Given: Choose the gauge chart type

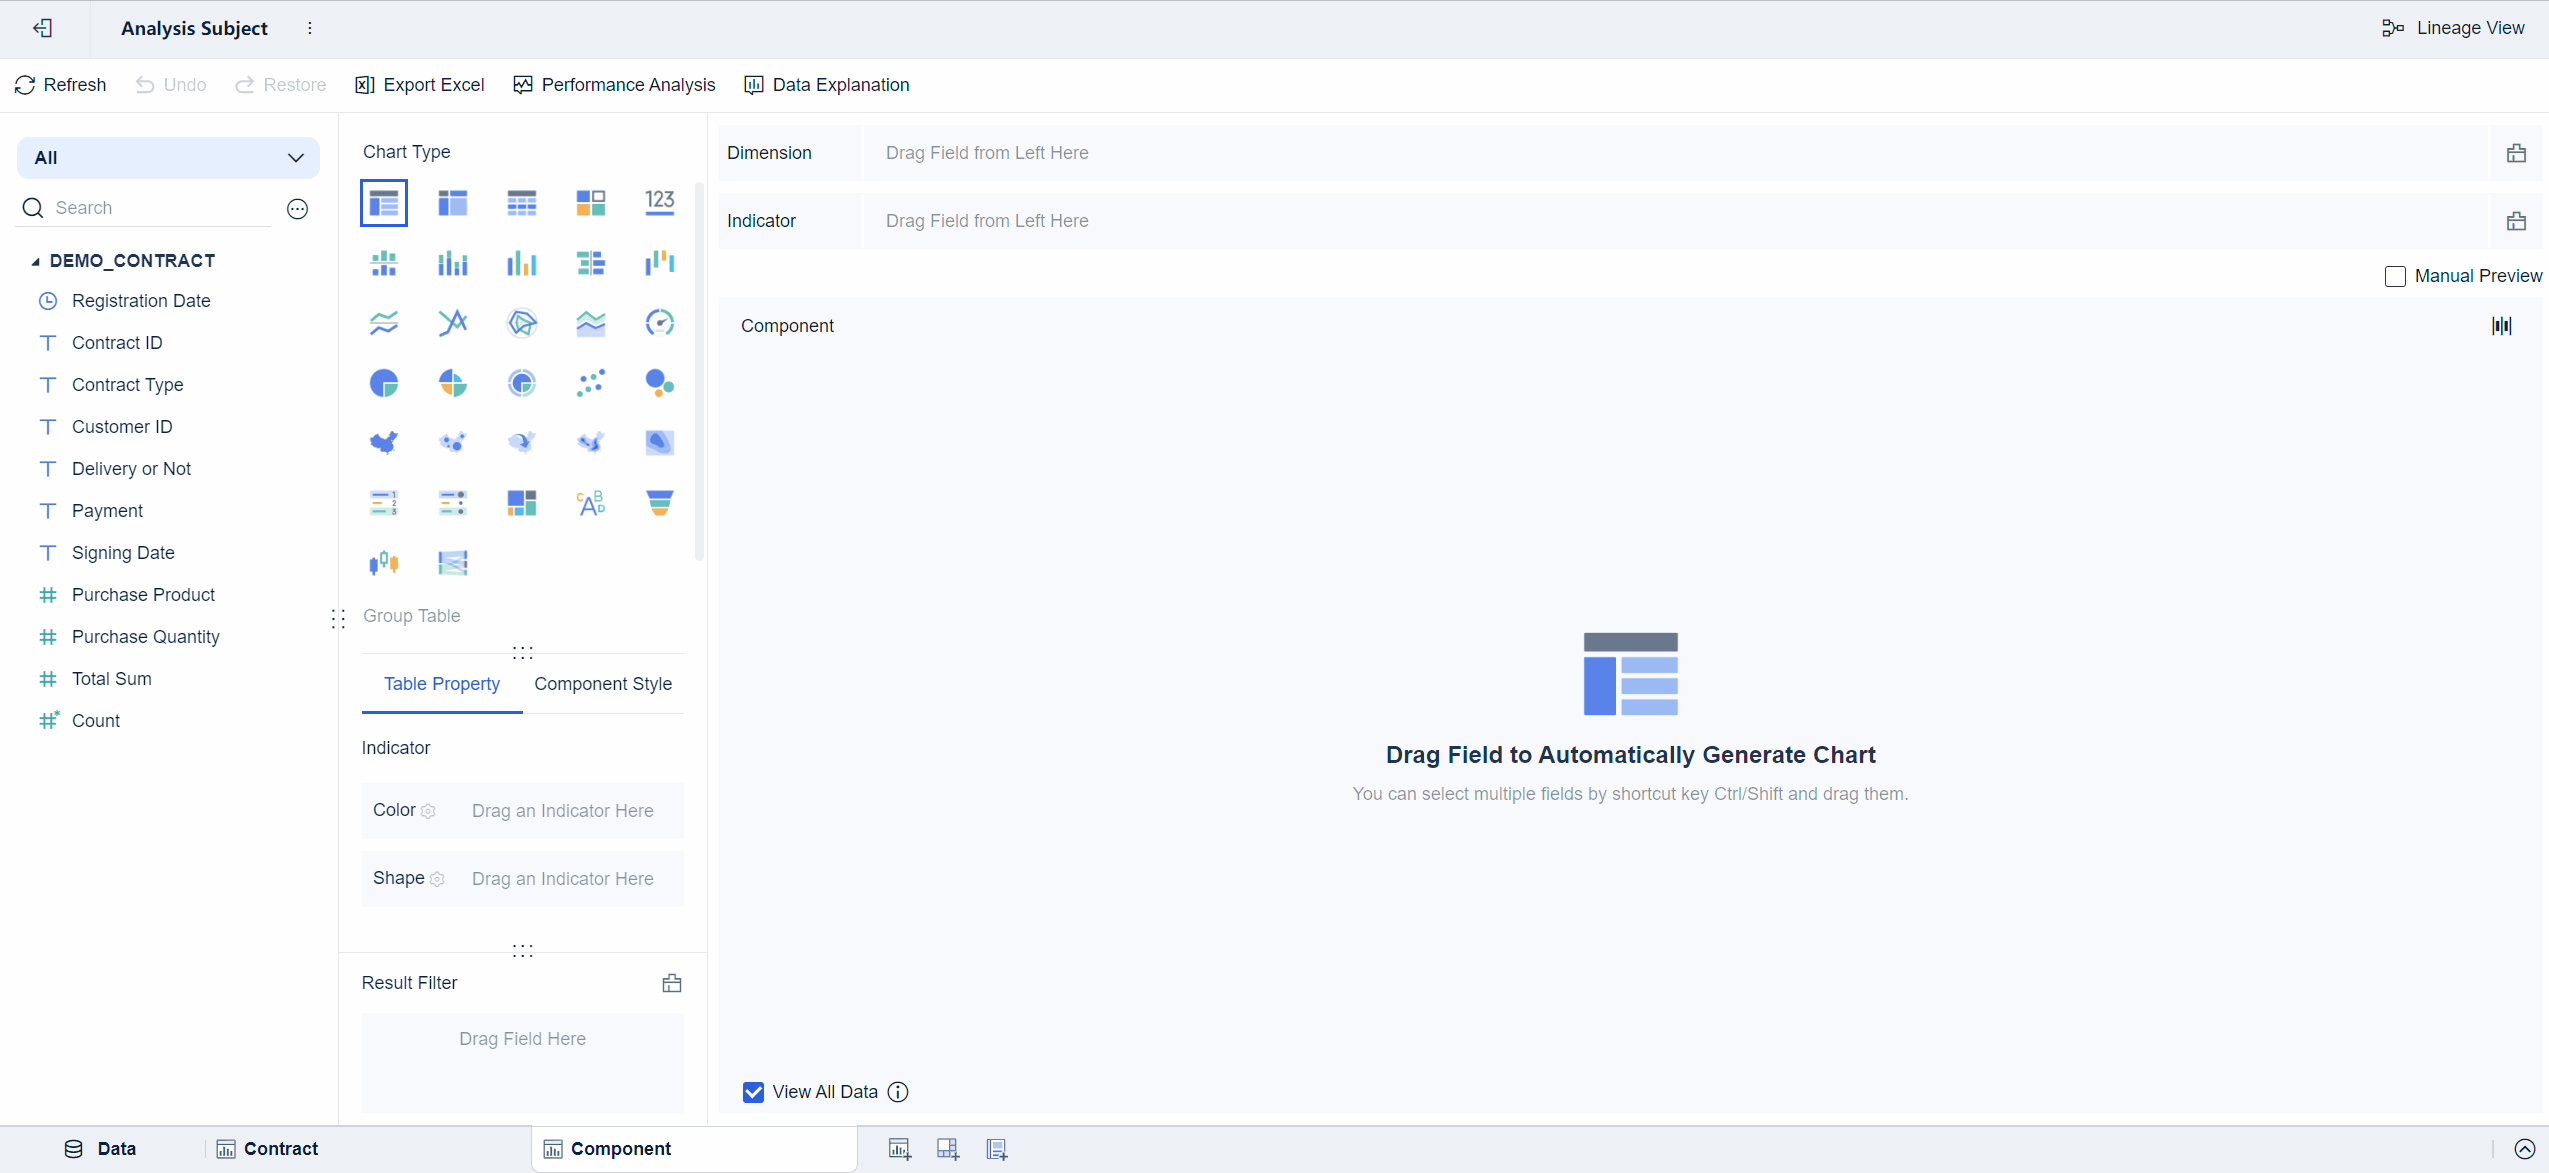Looking at the screenshot, I should tap(659, 322).
